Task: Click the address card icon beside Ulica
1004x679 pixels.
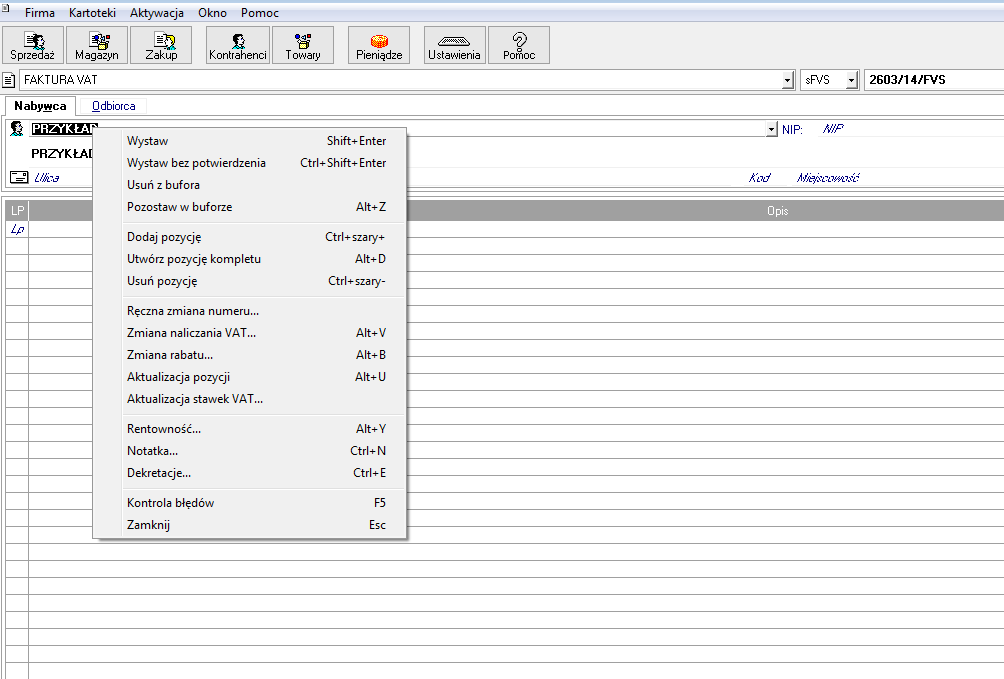Action: [x=19, y=178]
